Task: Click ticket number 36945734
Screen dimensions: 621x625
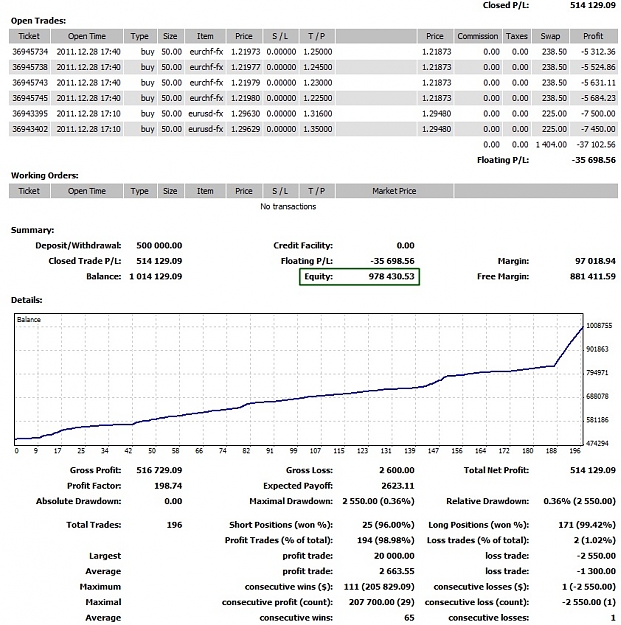Action: tap(30, 52)
